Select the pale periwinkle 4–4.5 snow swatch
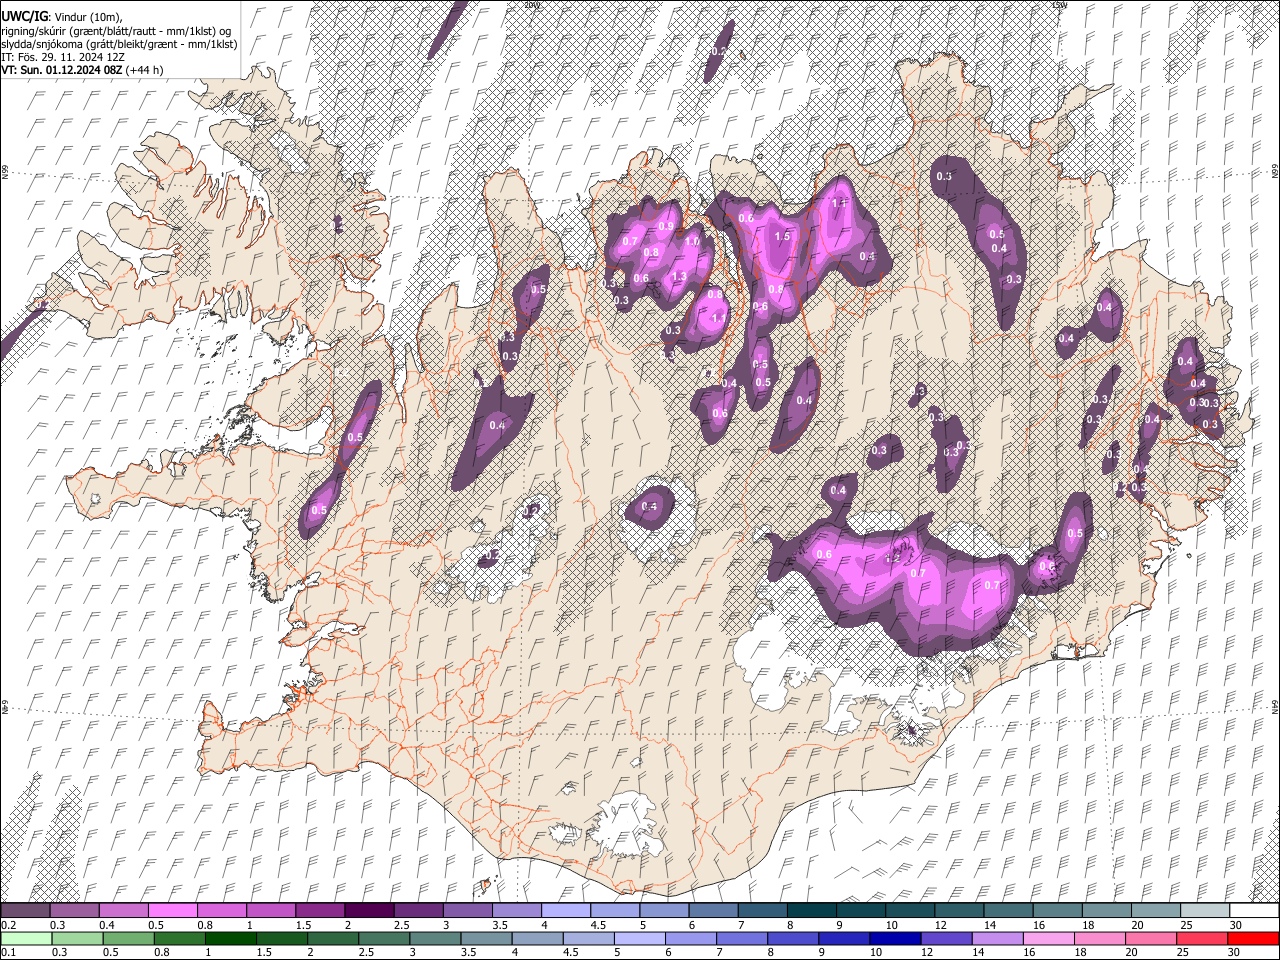Viewport: 1280px width, 960px height. click(x=565, y=911)
